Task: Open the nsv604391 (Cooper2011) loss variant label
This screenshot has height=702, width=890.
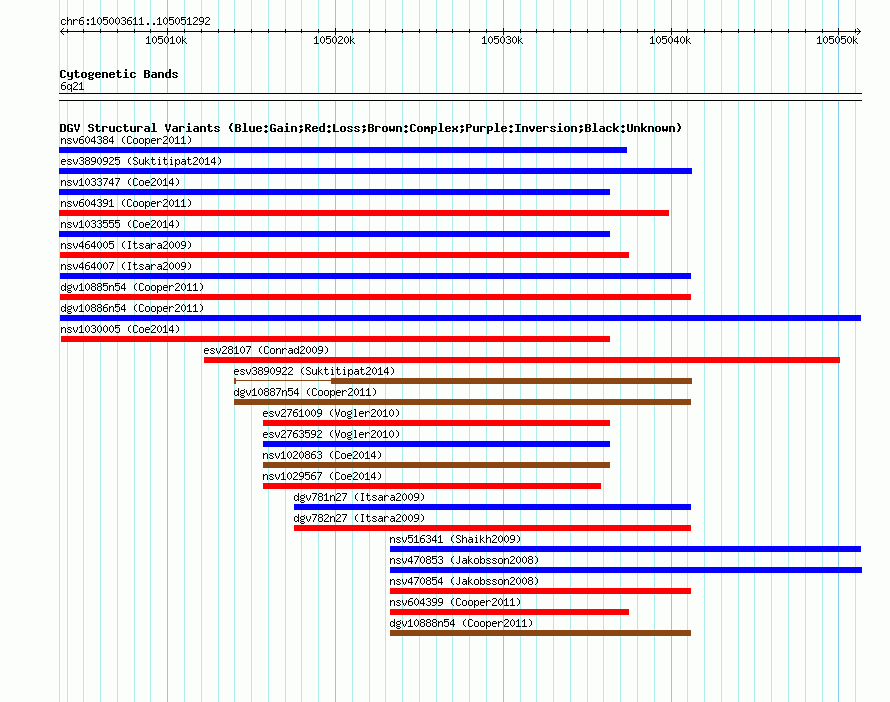Action: pyautogui.click(x=126, y=203)
